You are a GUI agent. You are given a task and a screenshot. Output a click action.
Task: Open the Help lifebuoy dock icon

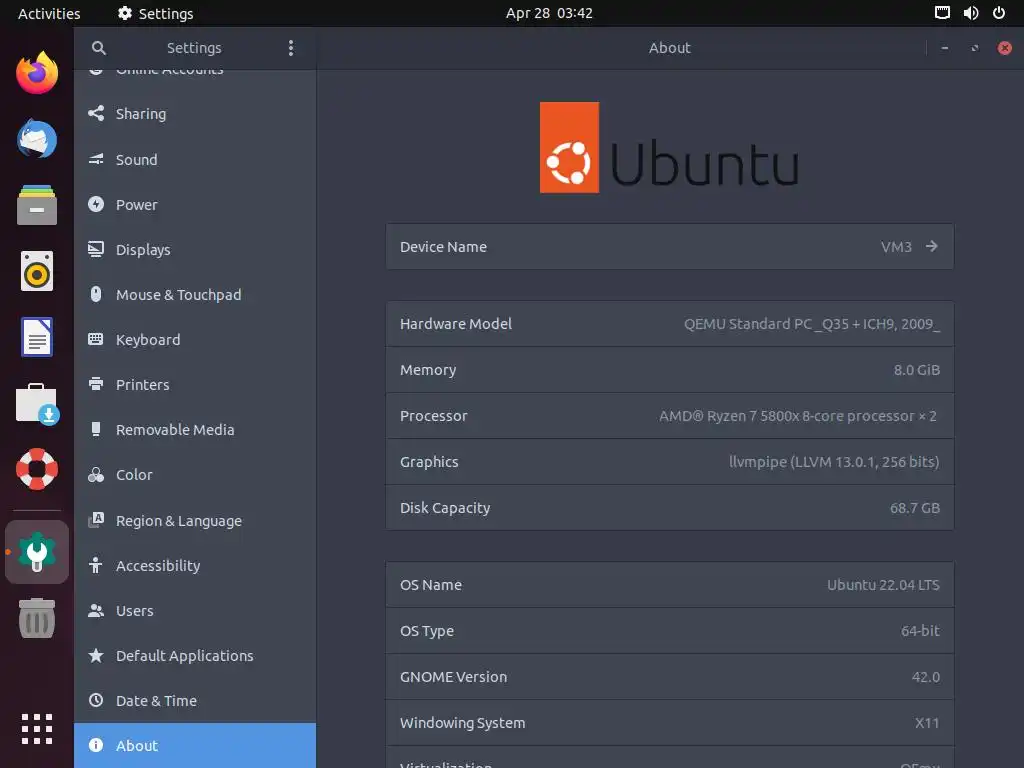coord(37,469)
